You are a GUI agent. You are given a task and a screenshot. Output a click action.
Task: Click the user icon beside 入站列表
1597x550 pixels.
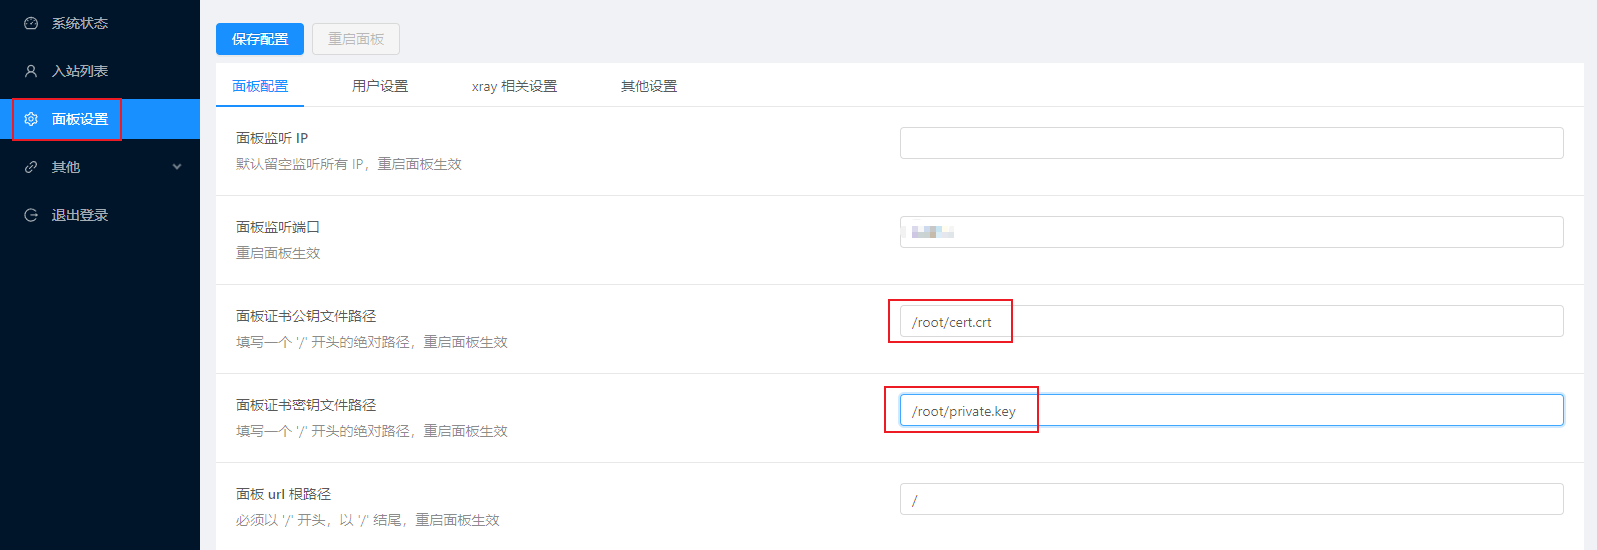pyautogui.click(x=31, y=71)
